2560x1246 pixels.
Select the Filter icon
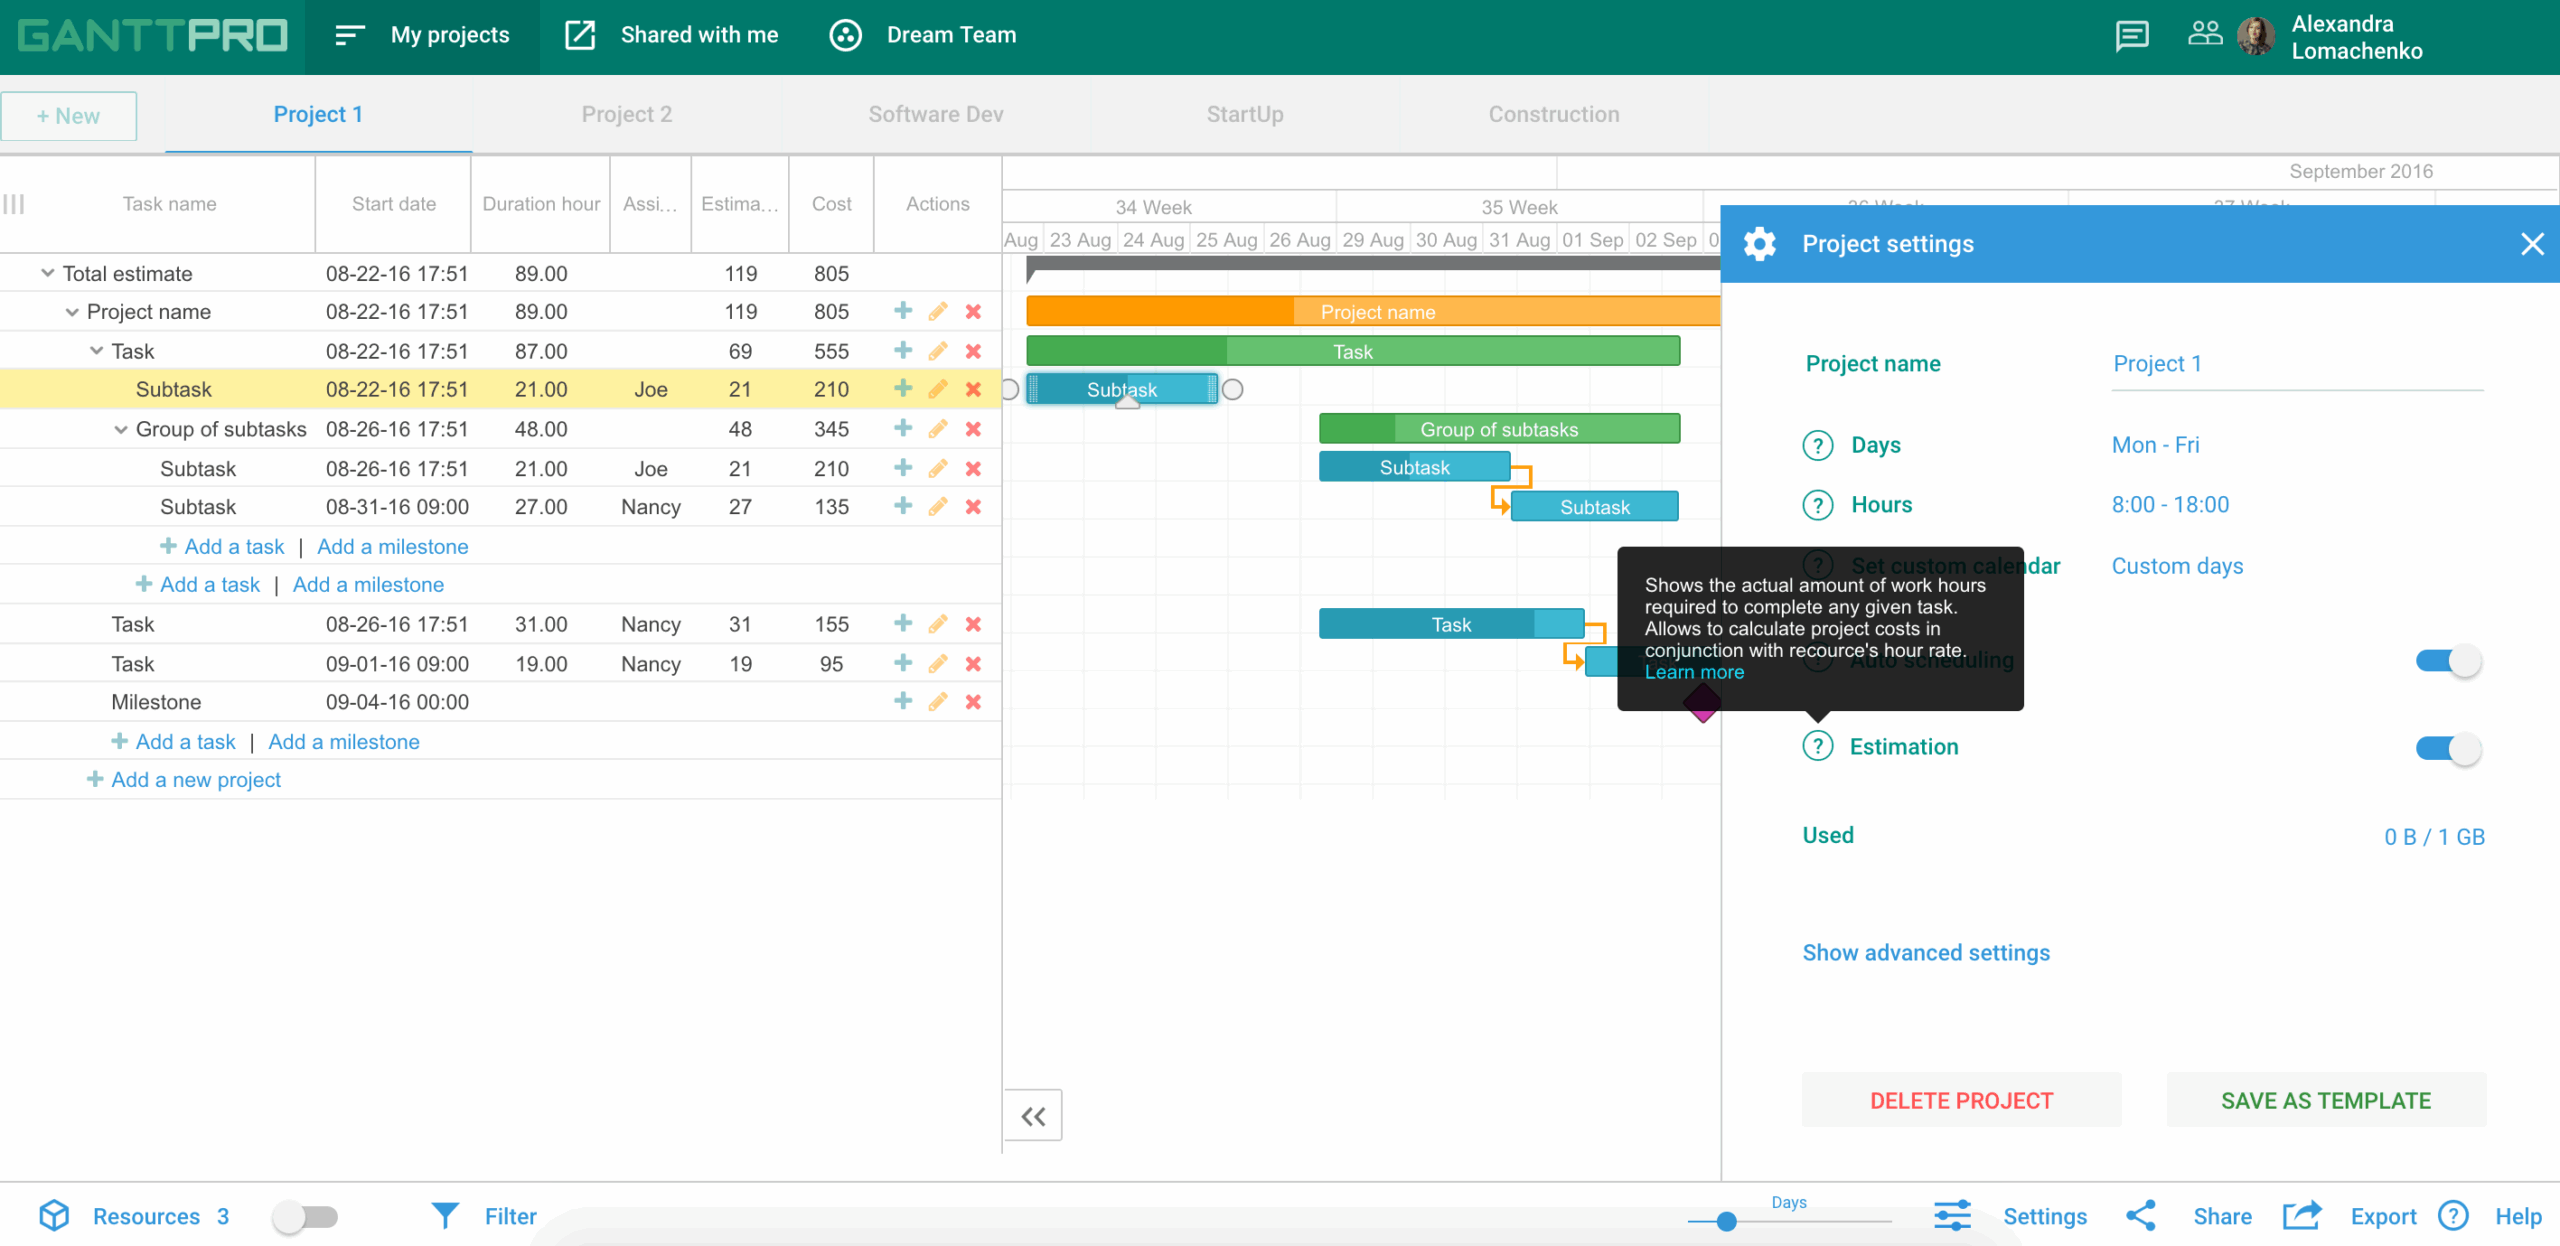446,1216
